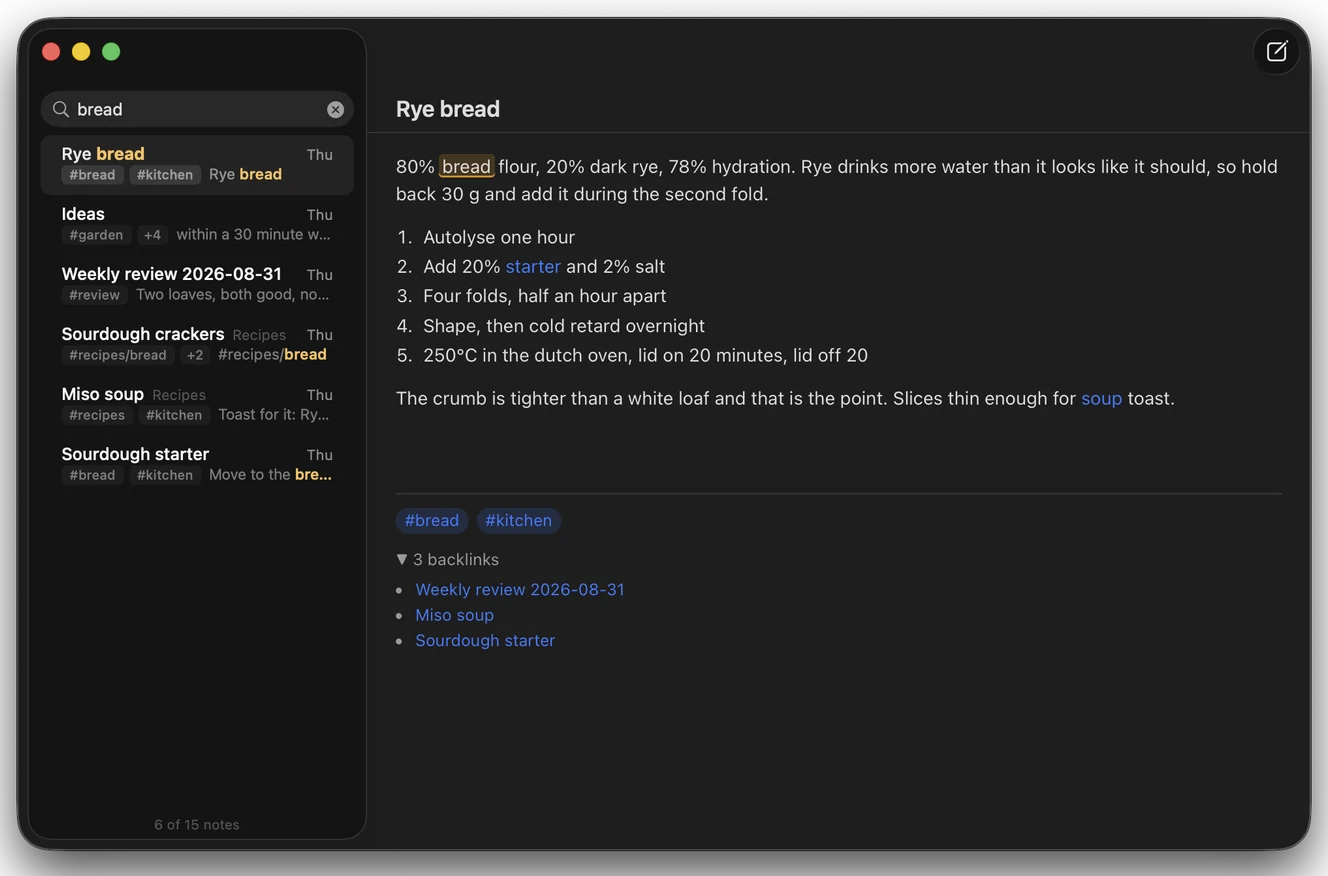Open the Sourdough starter note in list
Image resolution: width=1328 pixels, height=876 pixels.
197,464
